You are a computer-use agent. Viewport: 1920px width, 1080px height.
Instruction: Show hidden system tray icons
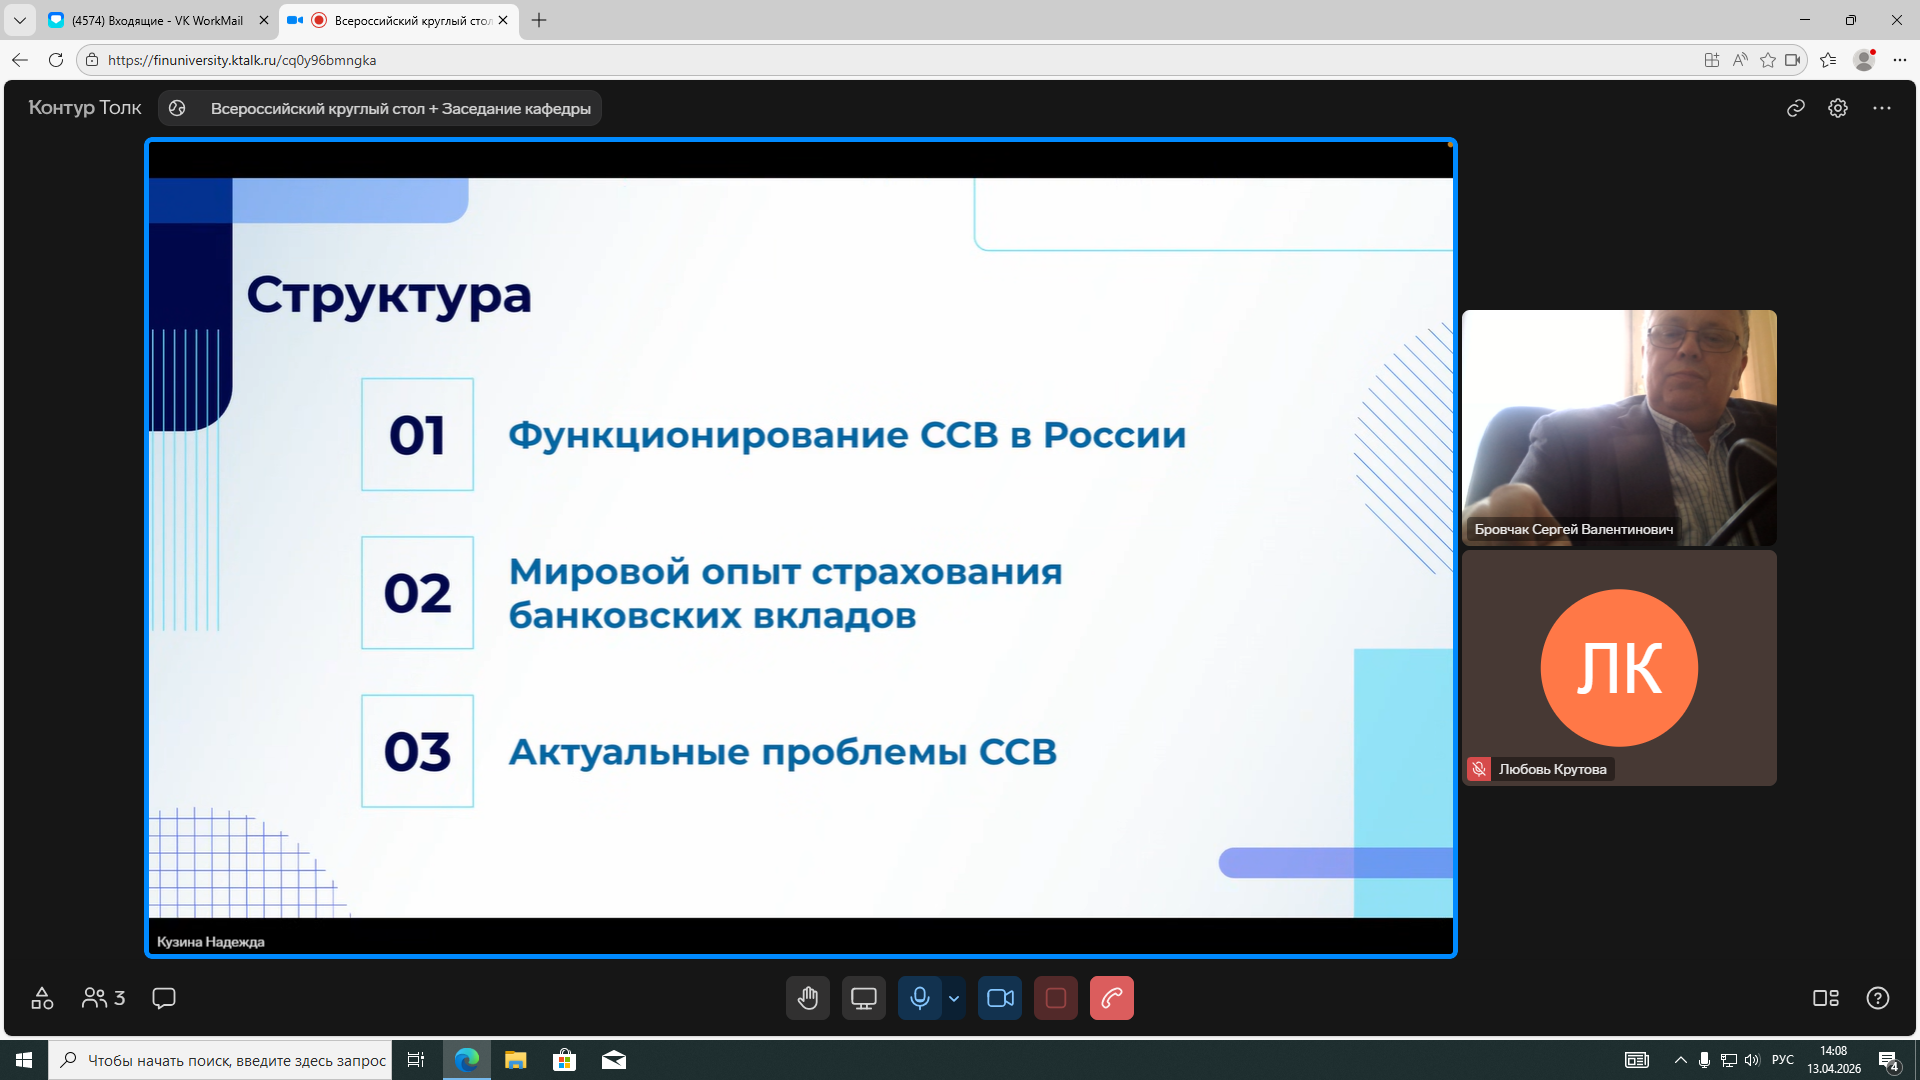click(x=1680, y=1060)
